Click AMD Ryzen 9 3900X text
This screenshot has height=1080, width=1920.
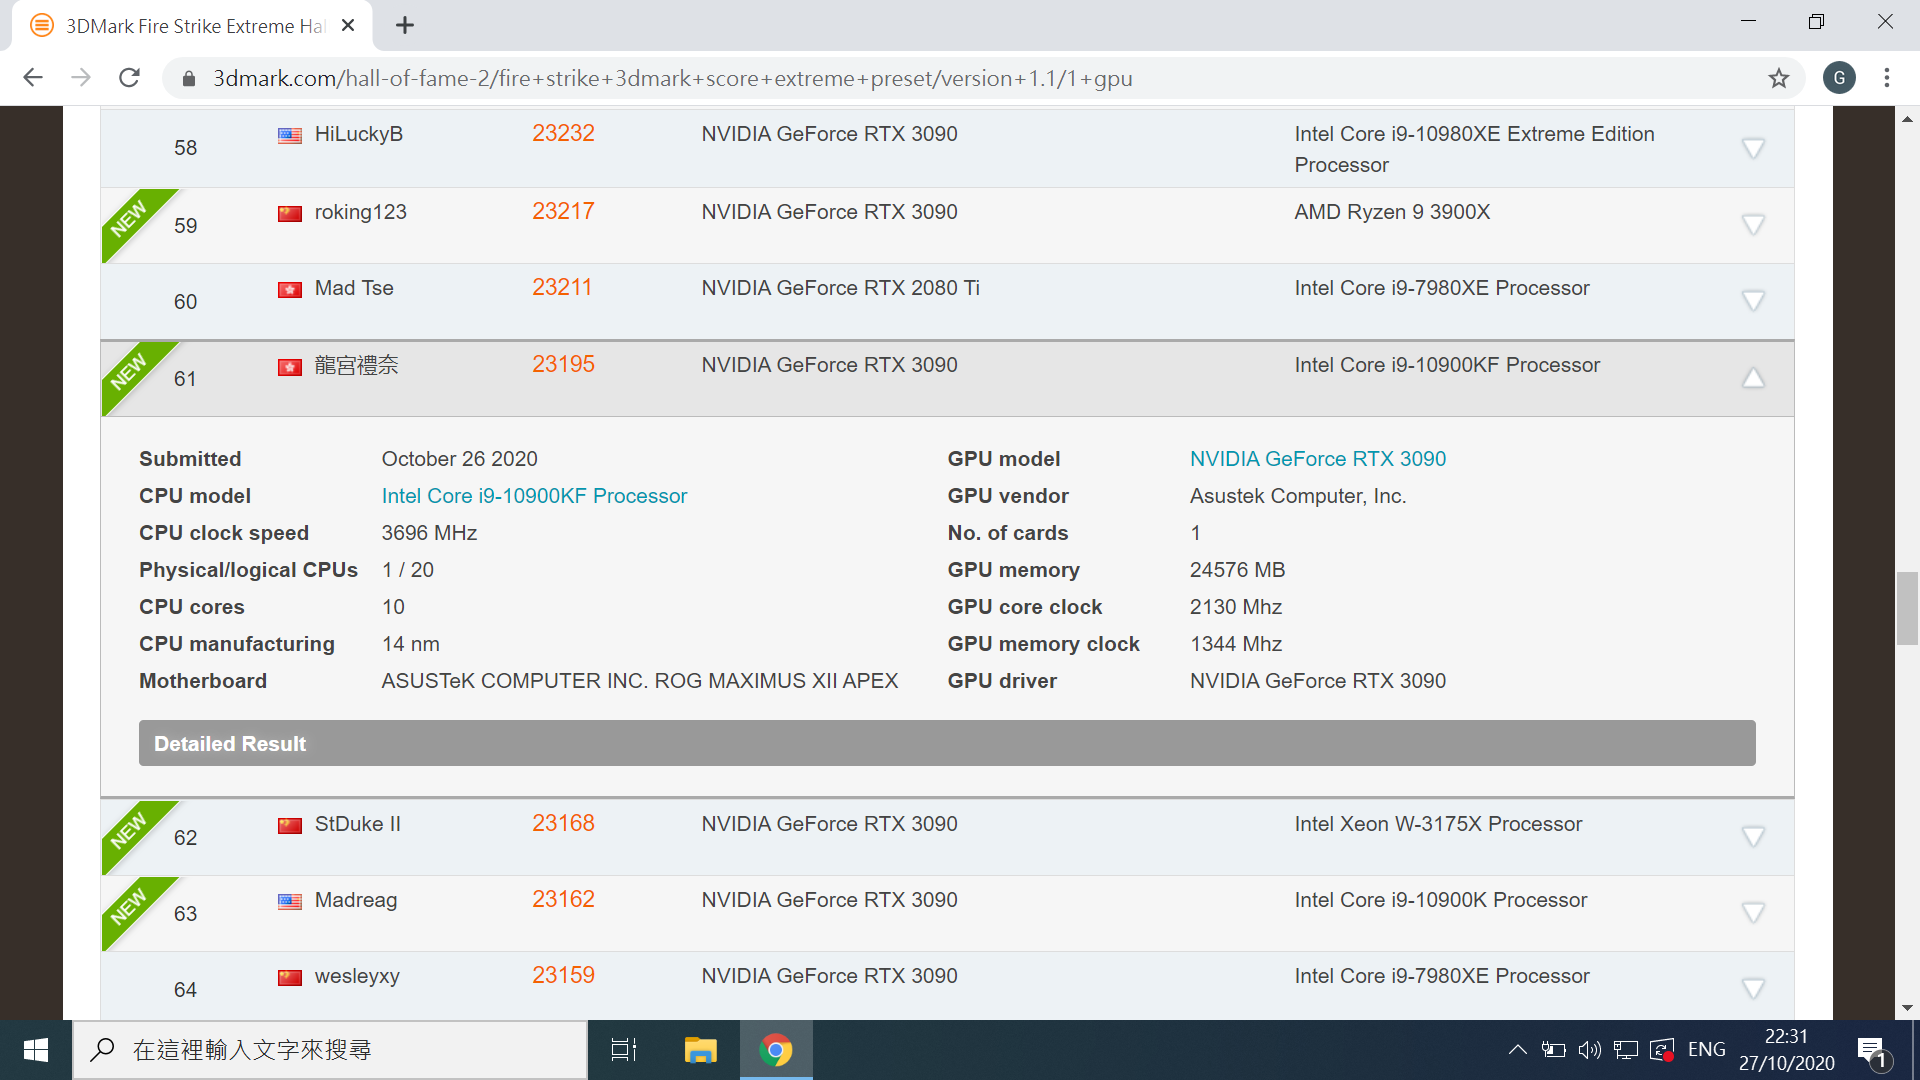coord(1392,212)
